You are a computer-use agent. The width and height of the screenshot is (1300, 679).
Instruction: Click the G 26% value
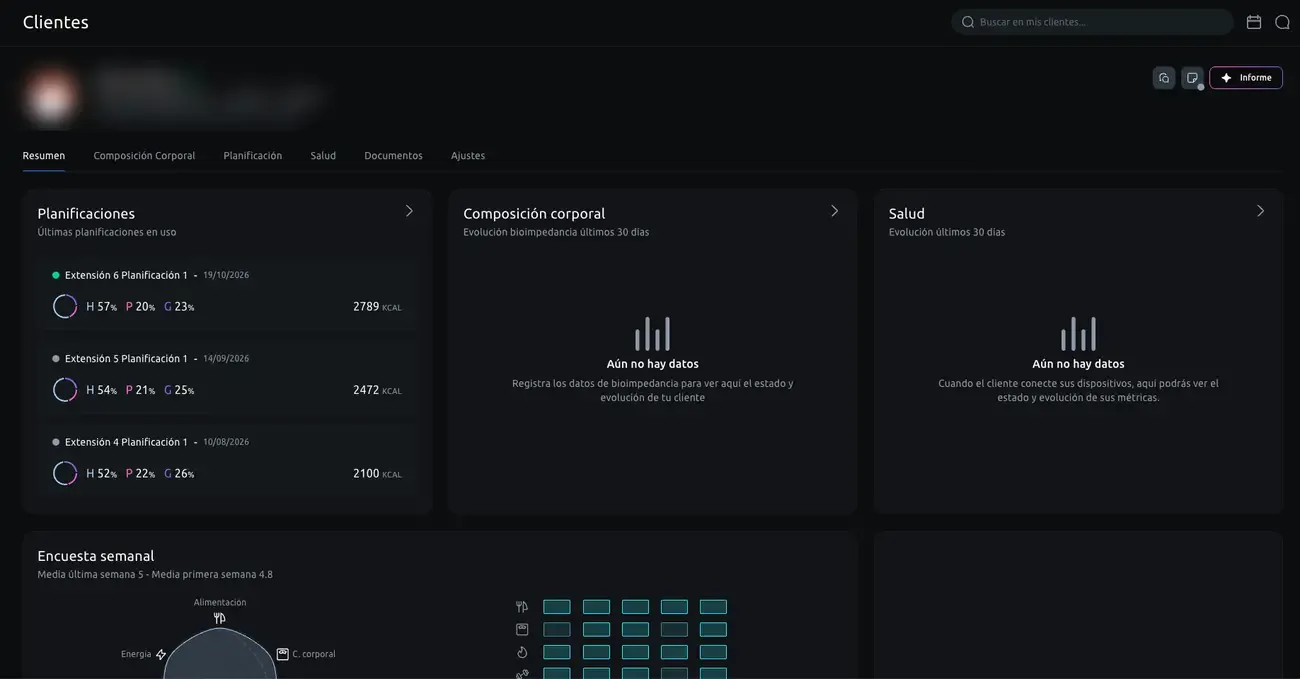tap(179, 474)
